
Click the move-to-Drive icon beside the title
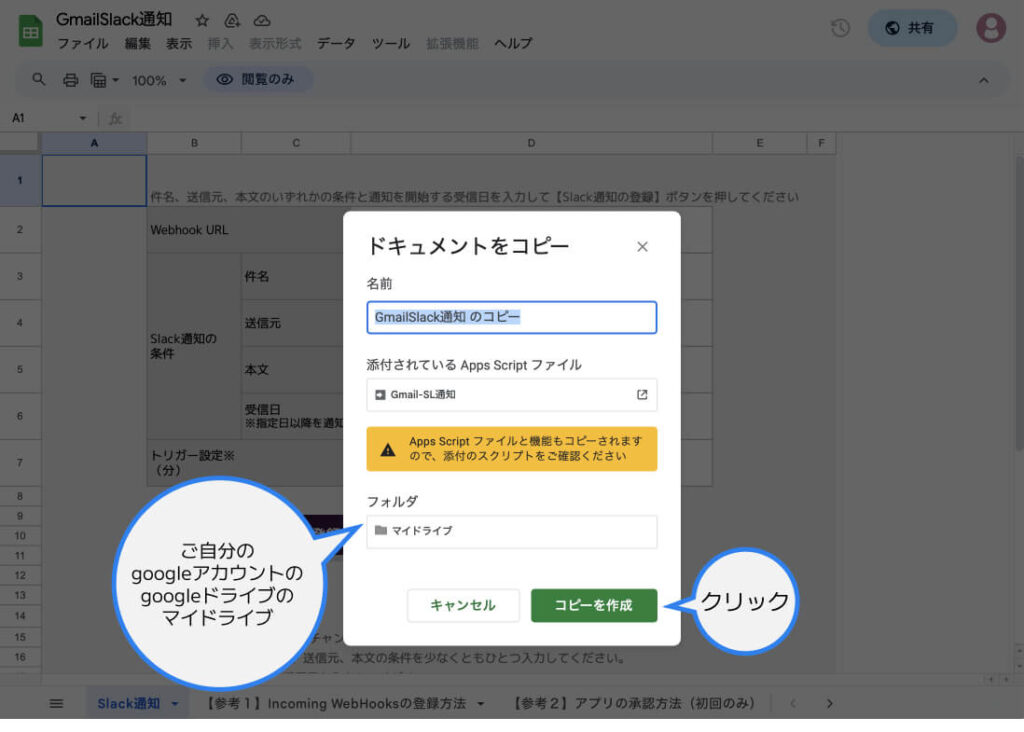click(232, 20)
